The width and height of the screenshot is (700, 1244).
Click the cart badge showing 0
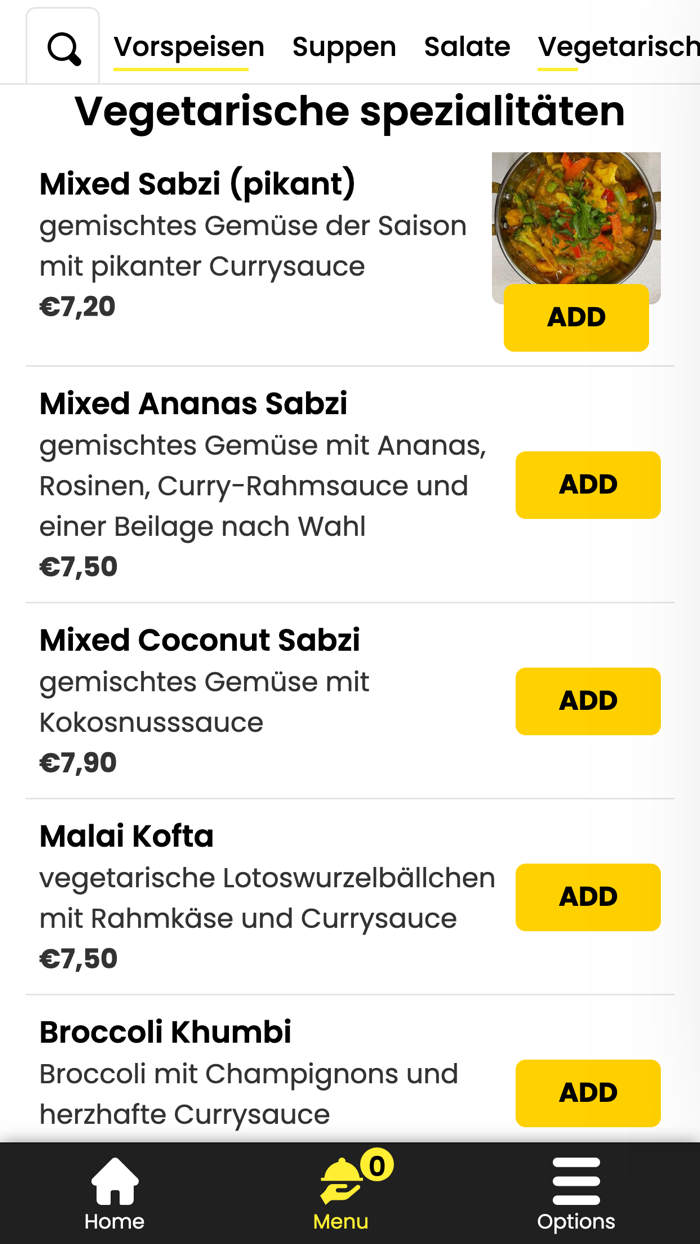377,1164
